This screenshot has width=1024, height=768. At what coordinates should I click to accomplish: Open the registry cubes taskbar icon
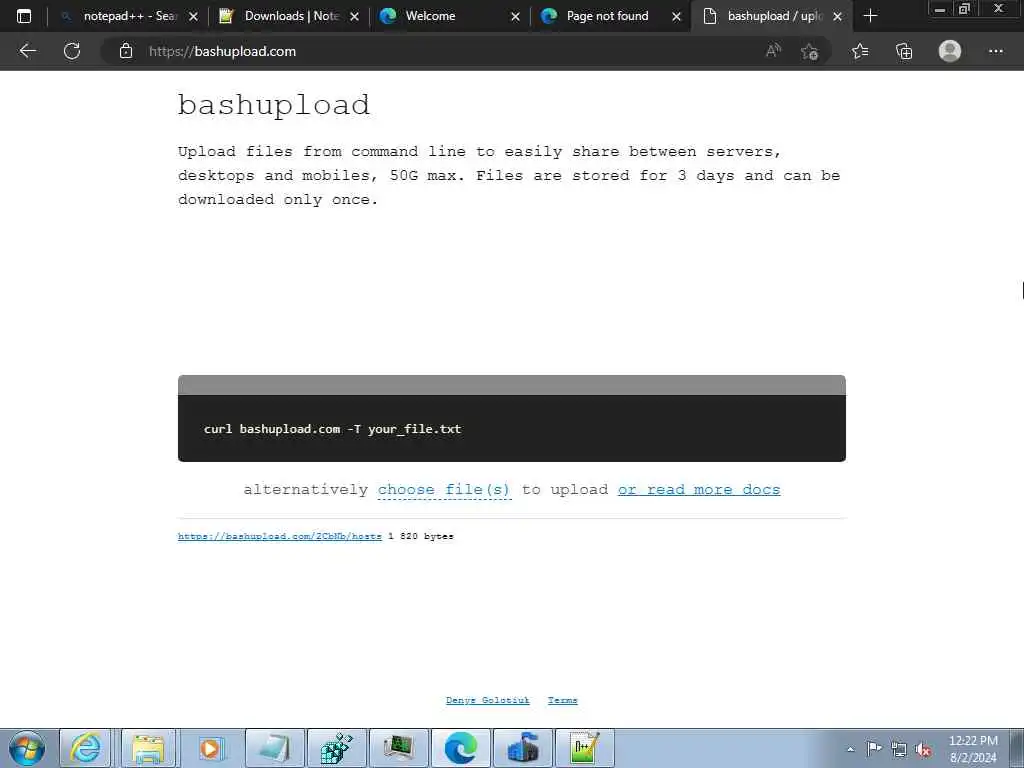tap(337, 748)
